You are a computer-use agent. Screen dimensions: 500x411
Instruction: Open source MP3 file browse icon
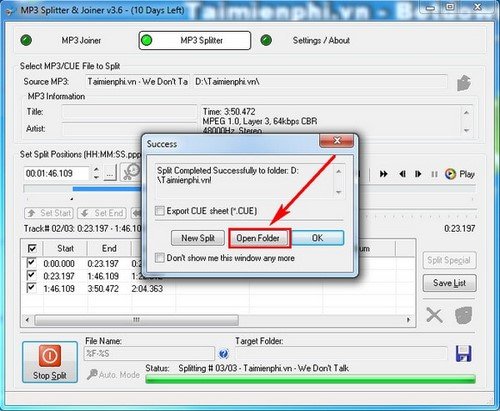click(x=464, y=83)
